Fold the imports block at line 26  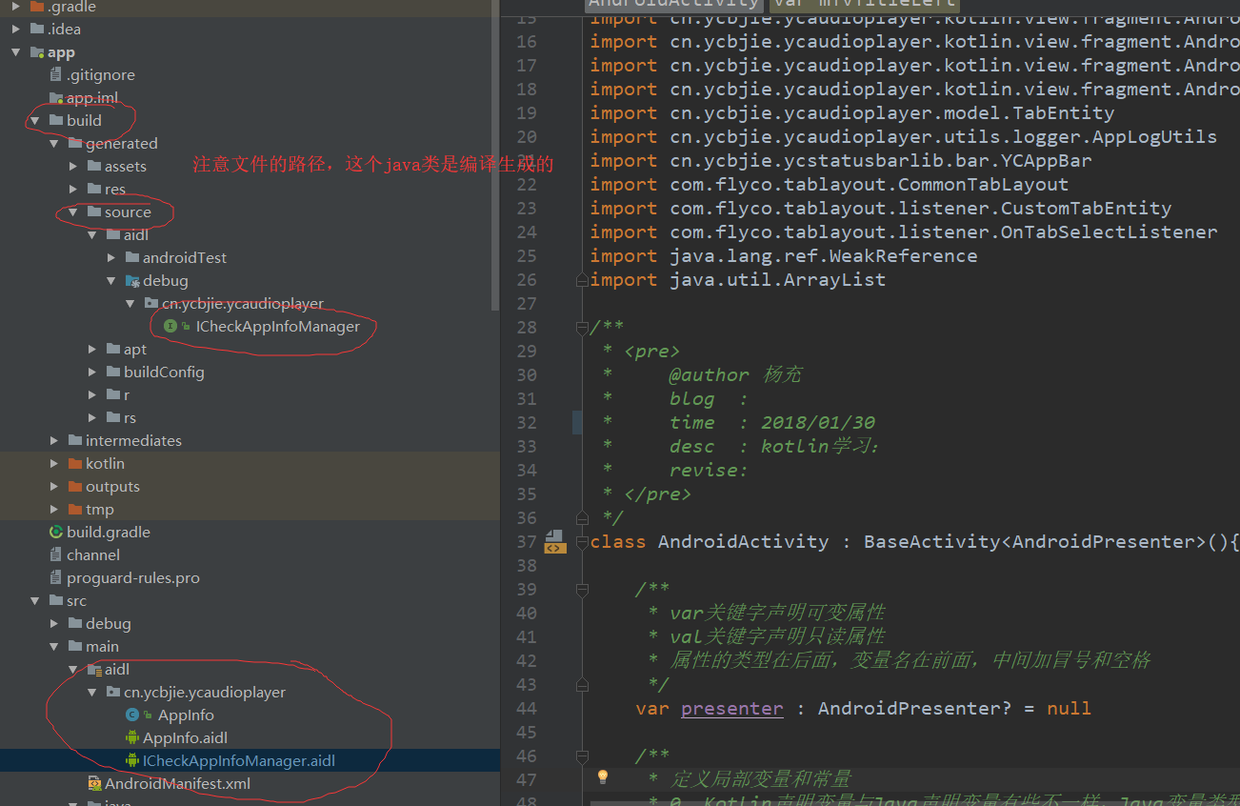(x=581, y=280)
